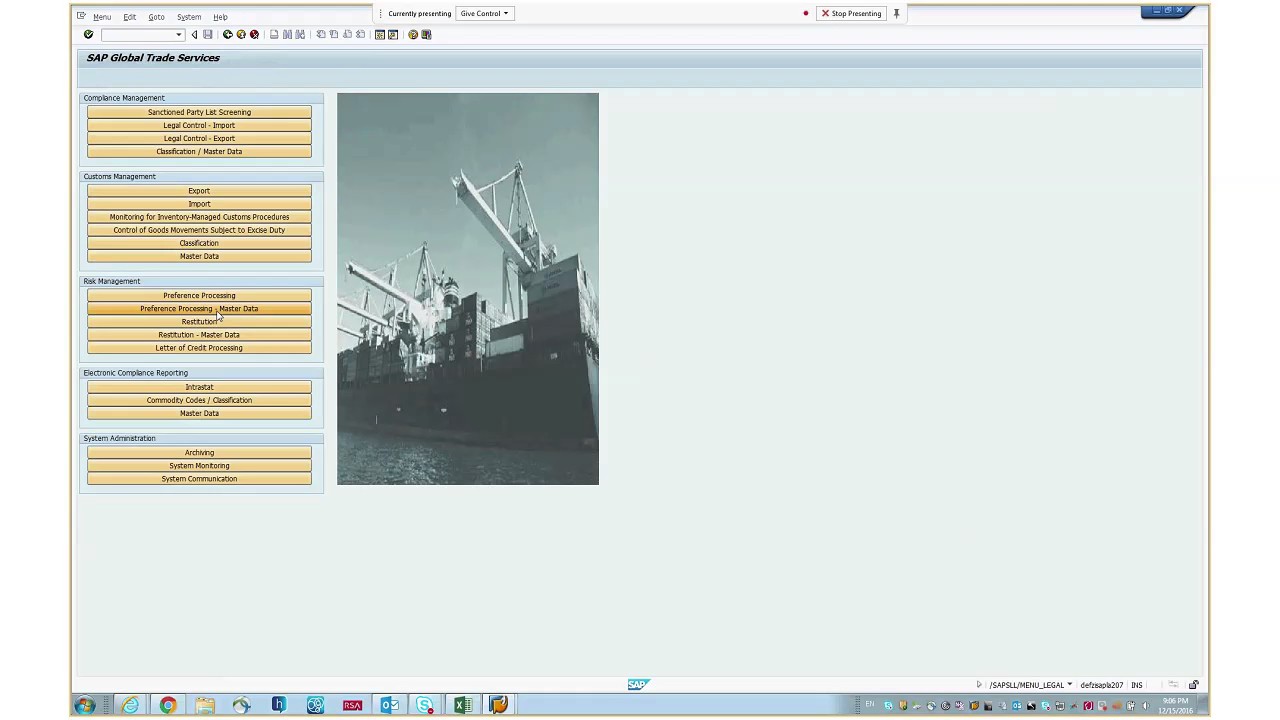Expand the /SAPSLL/MENU_LEGAL status bar dropdown
Viewport: 1280px width, 720px height.
(1069, 685)
